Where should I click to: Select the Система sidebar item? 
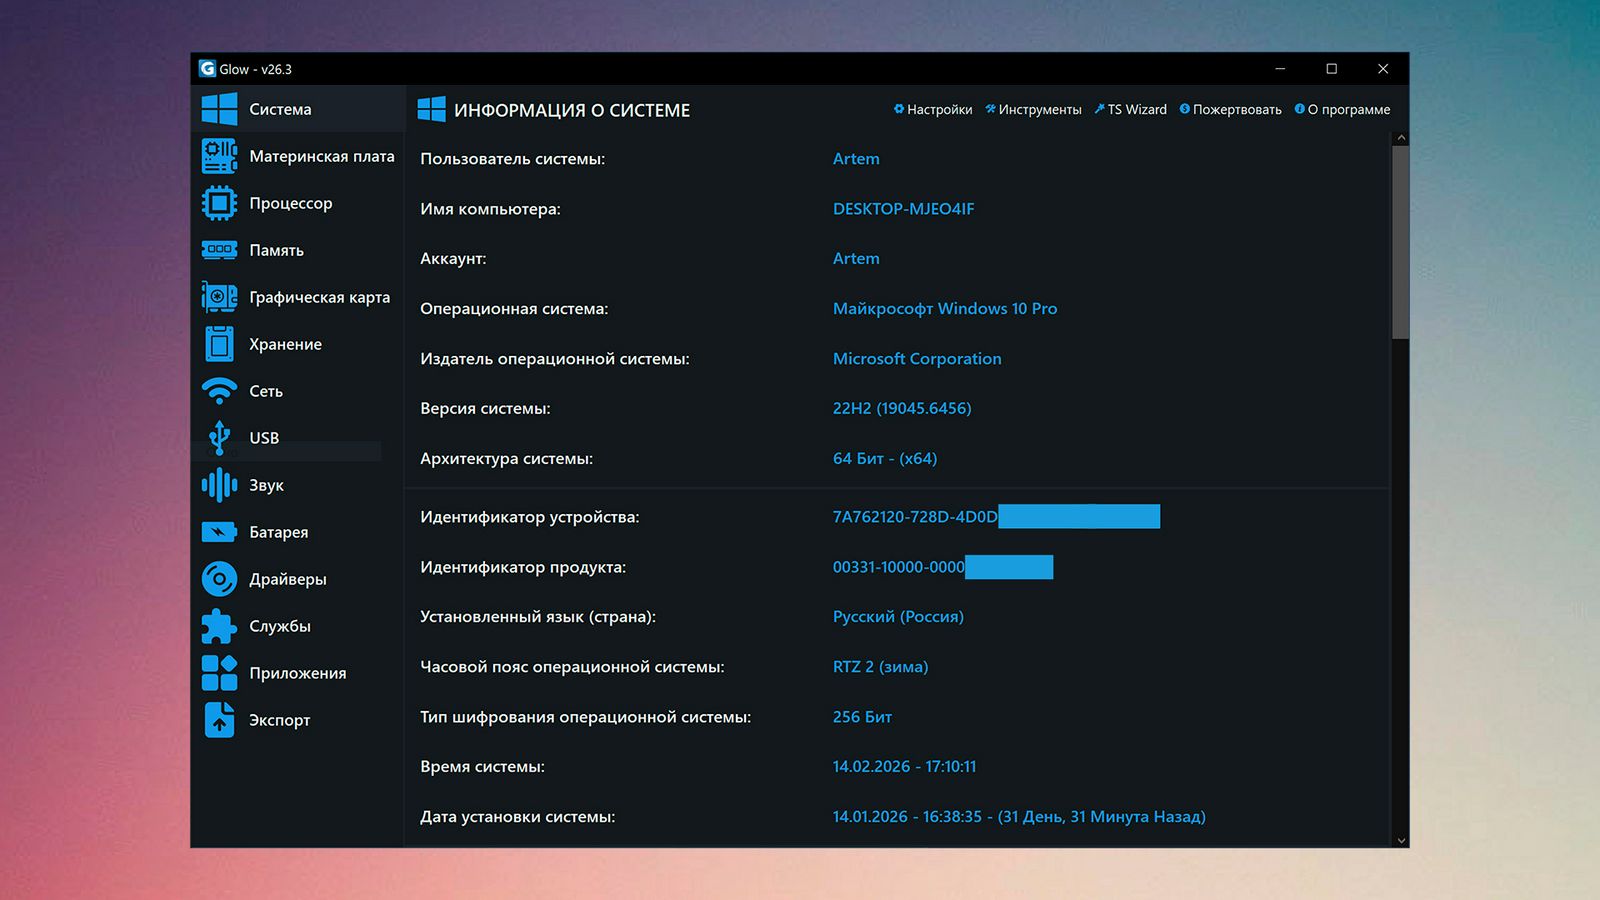pyautogui.click(x=280, y=109)
